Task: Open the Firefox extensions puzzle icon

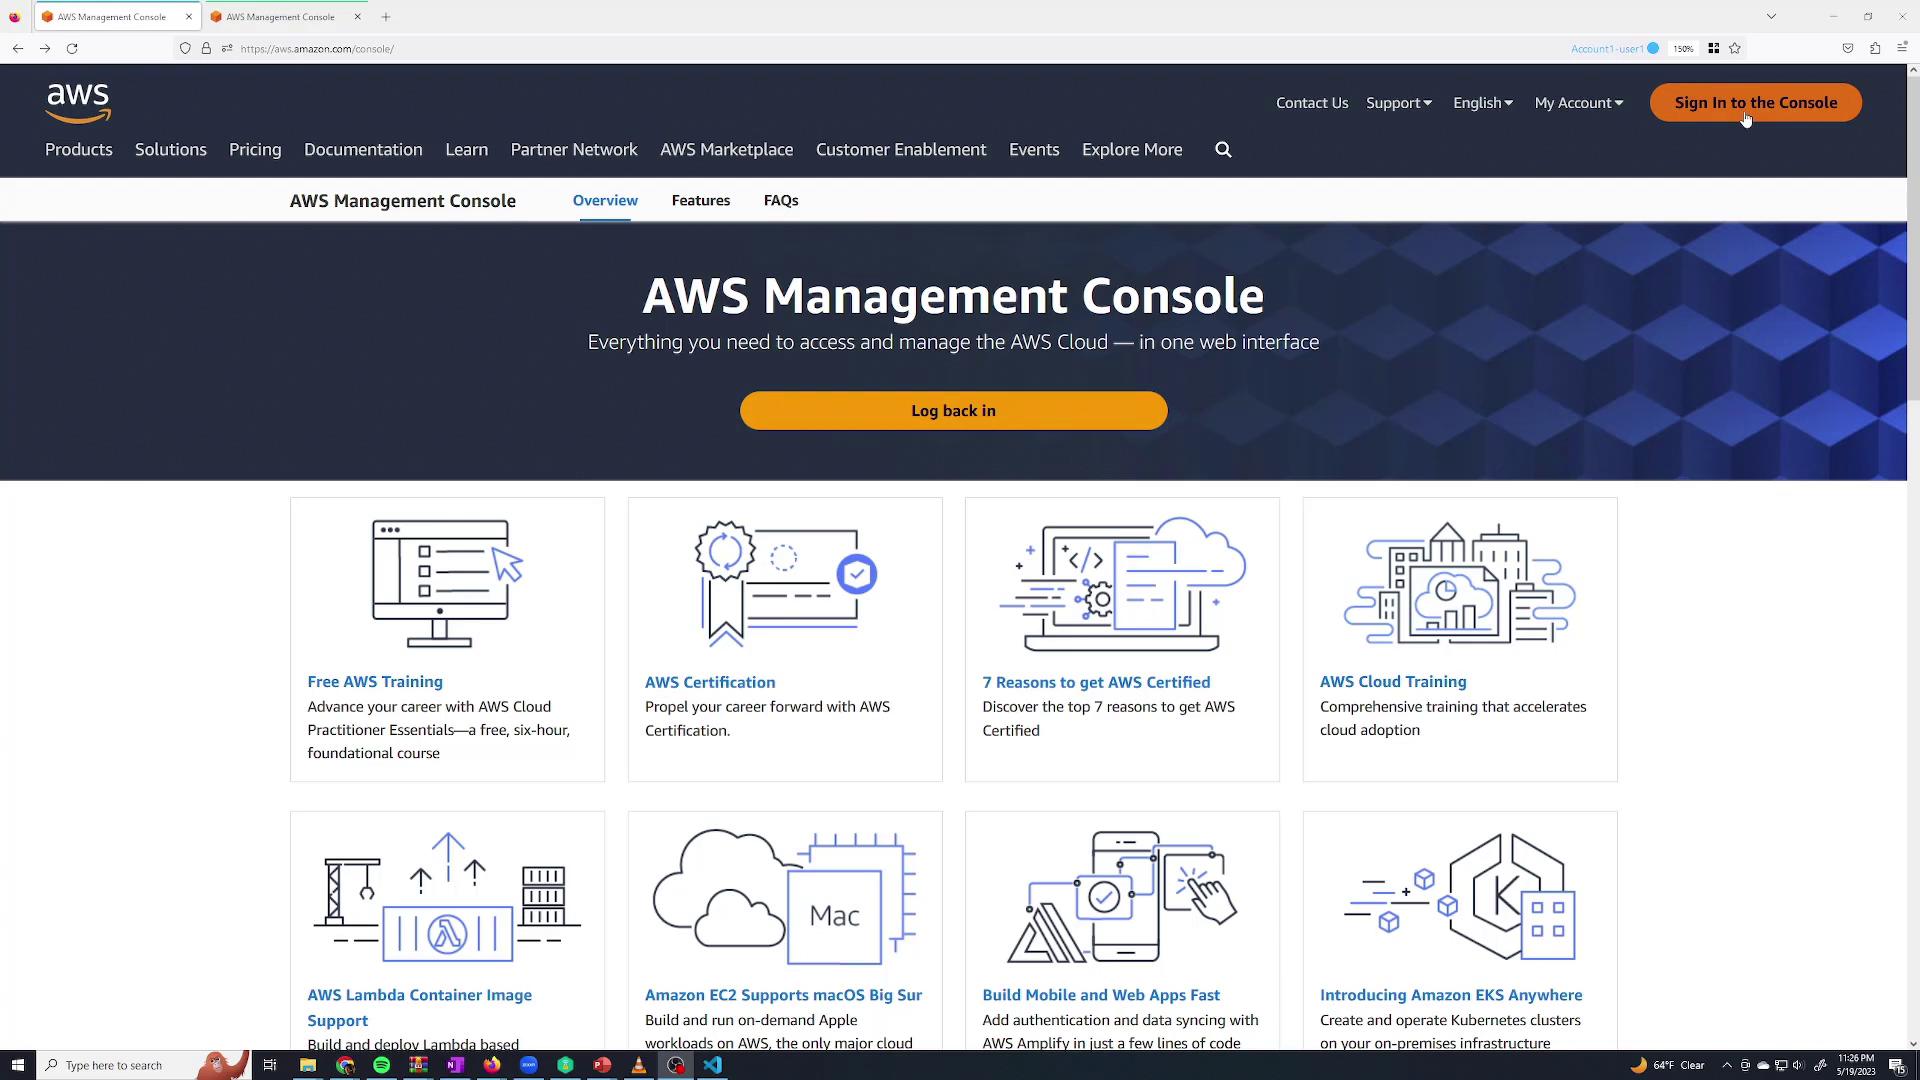Action: click(1875, 48)
